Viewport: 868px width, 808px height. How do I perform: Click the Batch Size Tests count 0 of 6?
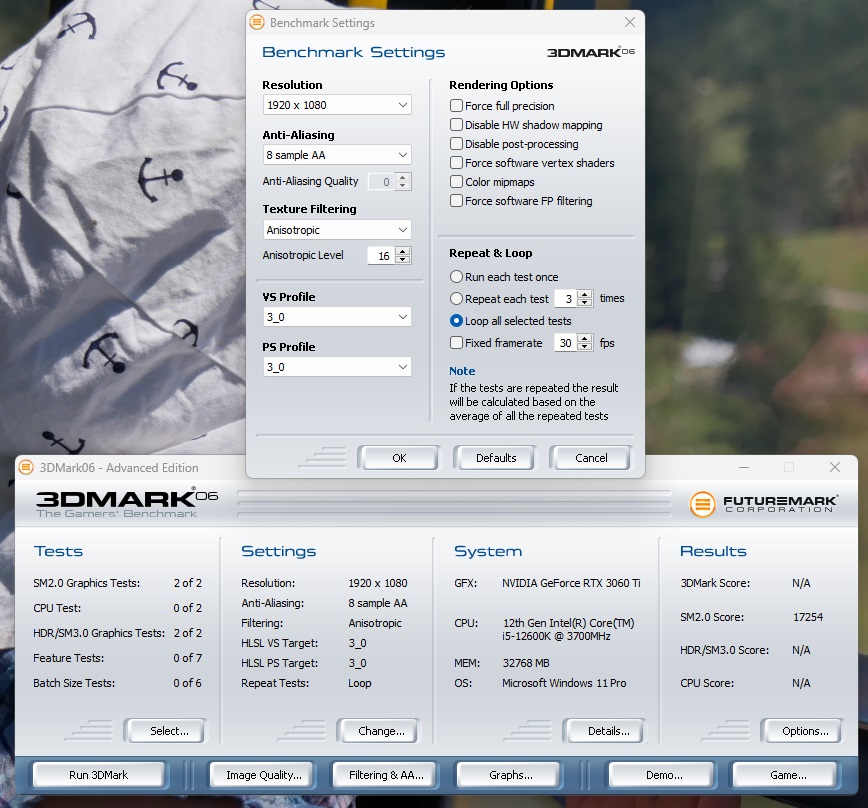click(188, 683)
